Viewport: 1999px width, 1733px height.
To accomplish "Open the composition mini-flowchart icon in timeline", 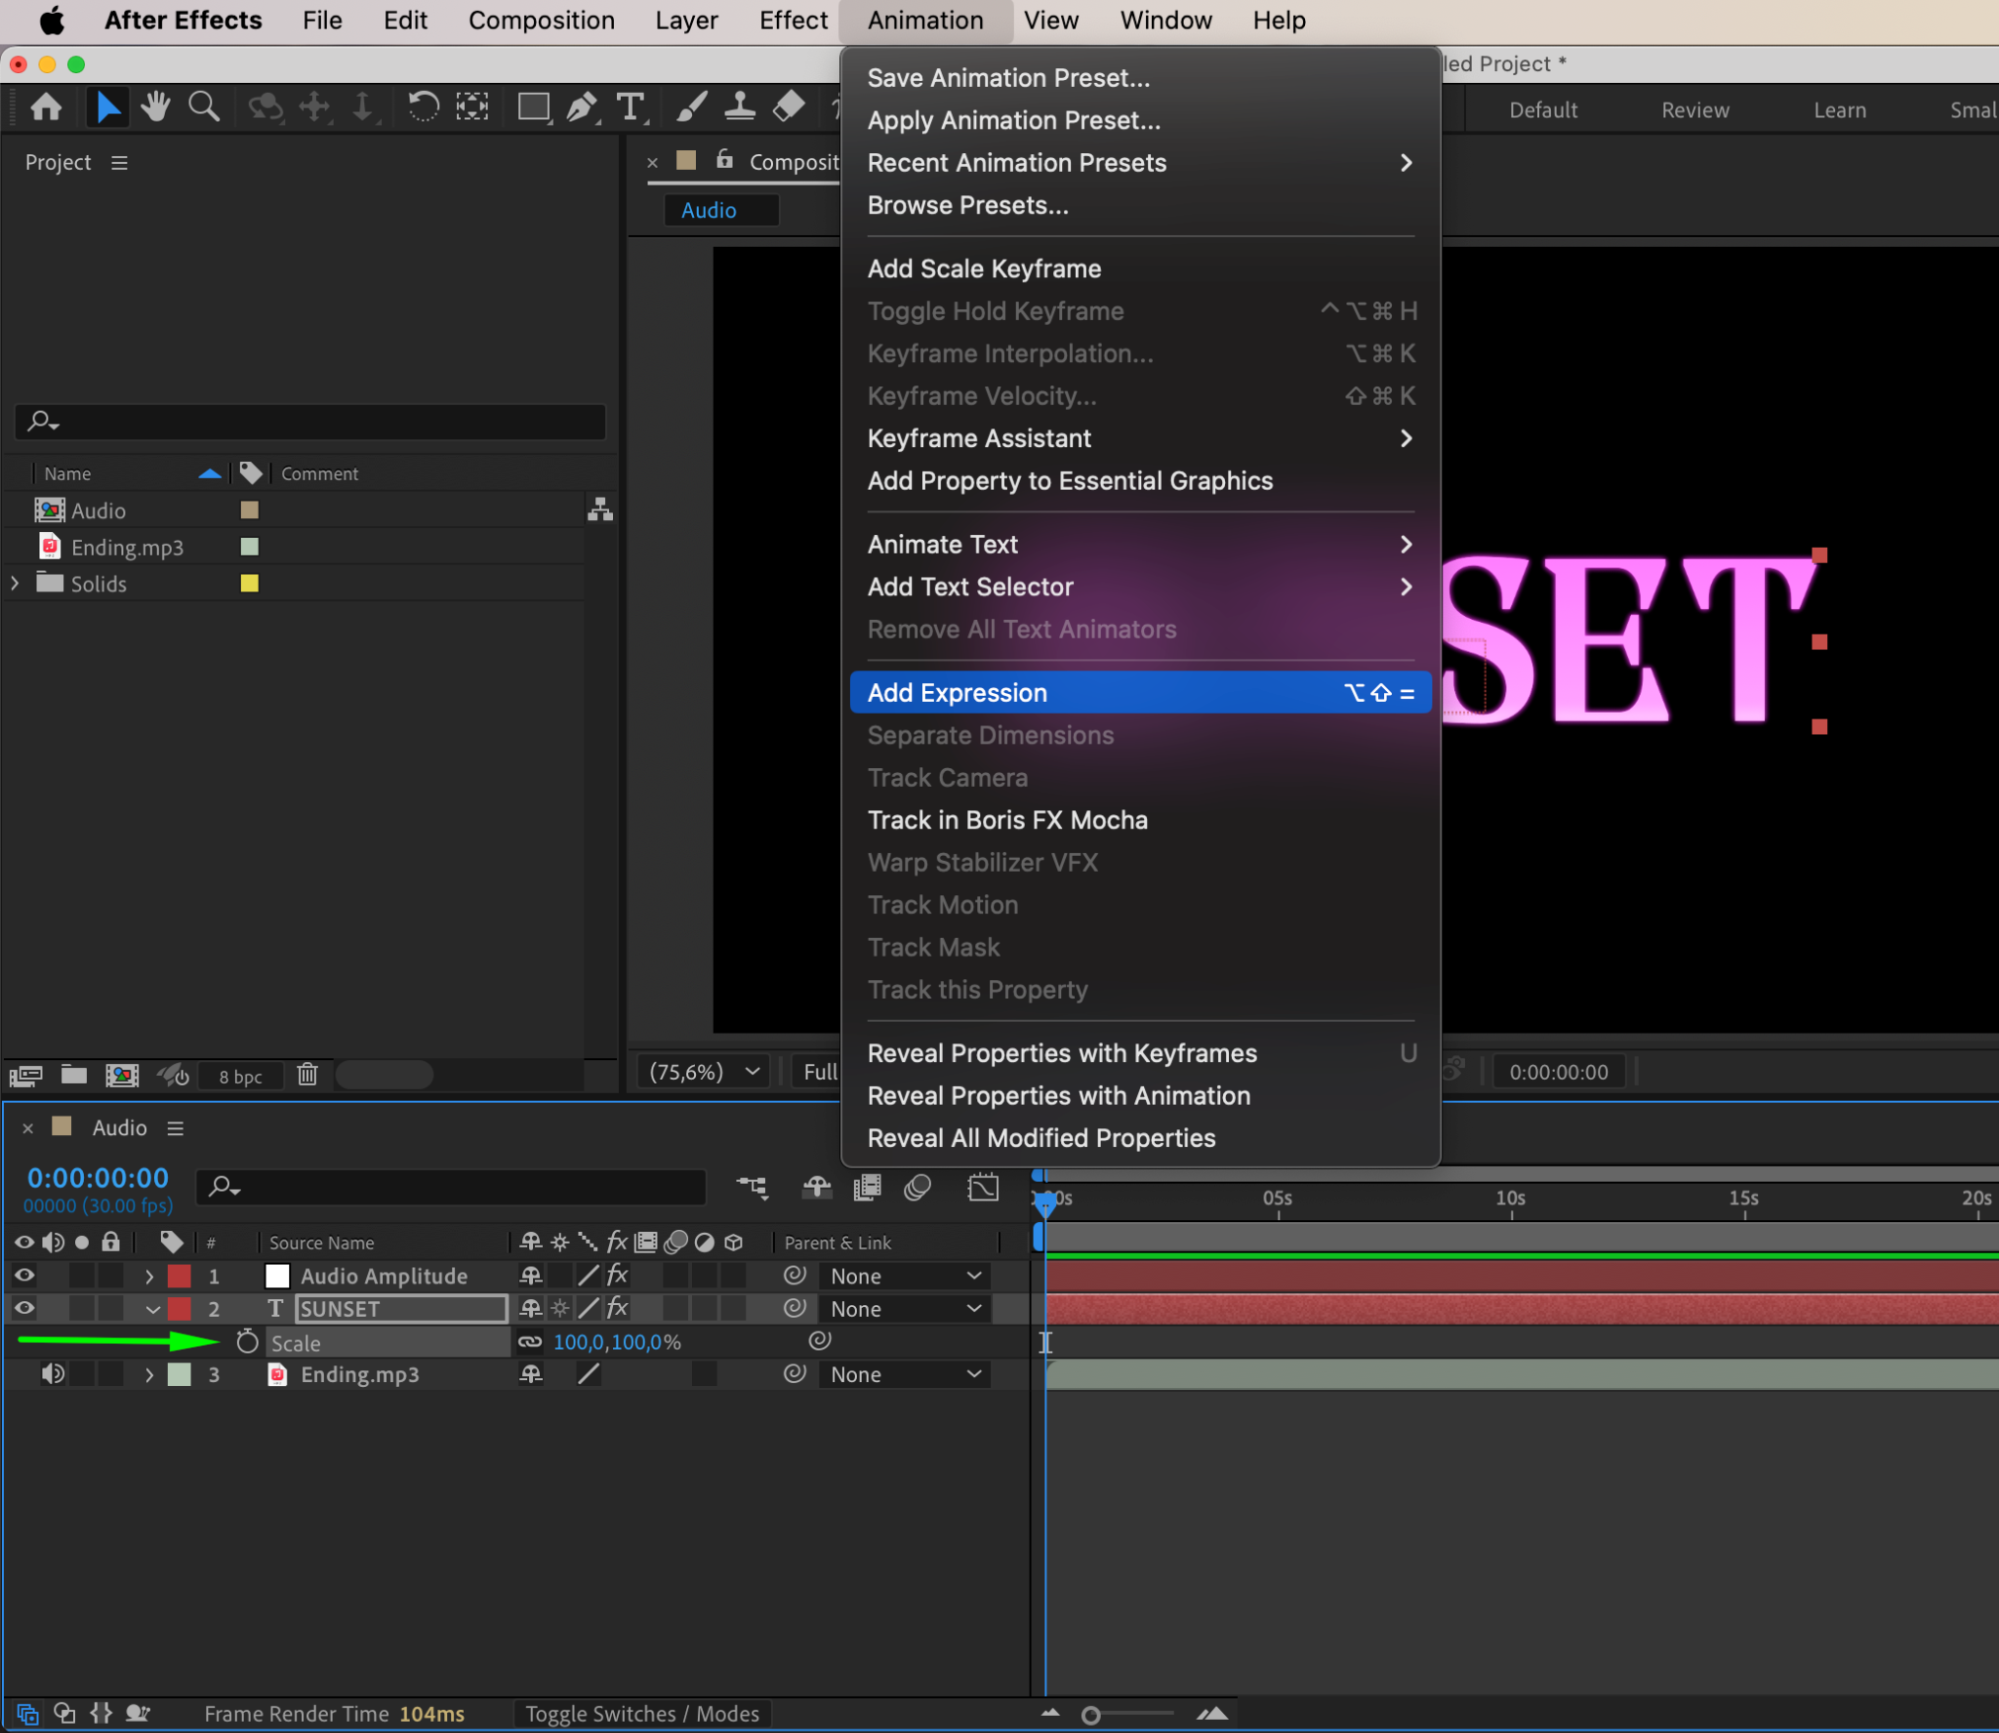I will click(752, 1187).
